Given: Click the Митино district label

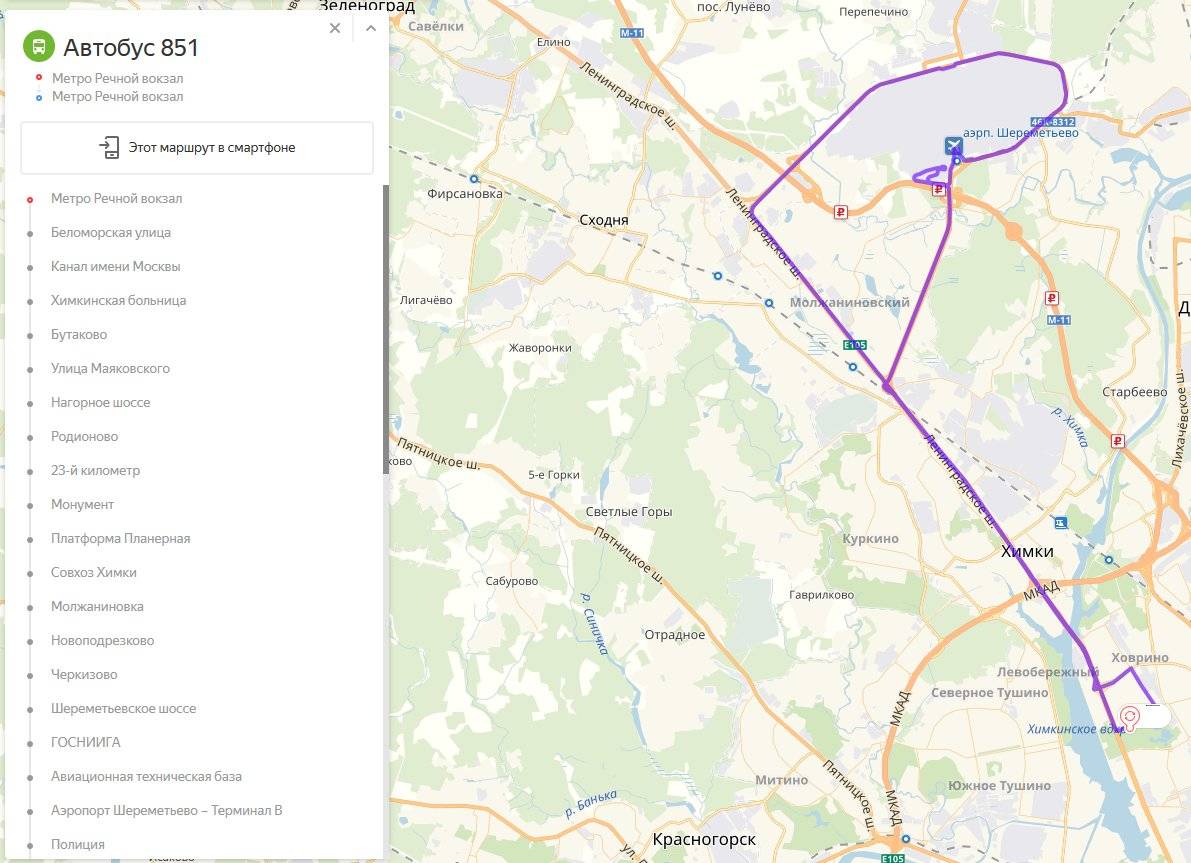Looking at the screenshot, I should (782, 780).
